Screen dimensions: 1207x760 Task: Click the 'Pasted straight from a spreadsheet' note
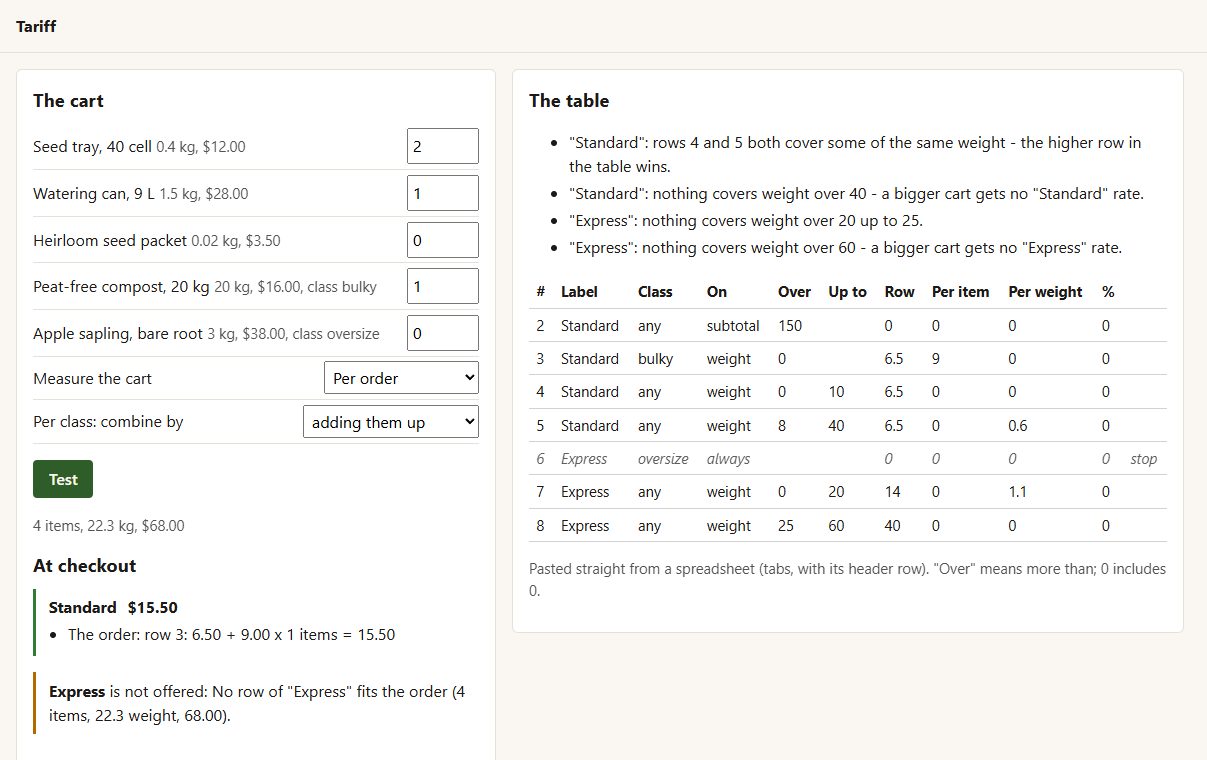coord(847,580)
